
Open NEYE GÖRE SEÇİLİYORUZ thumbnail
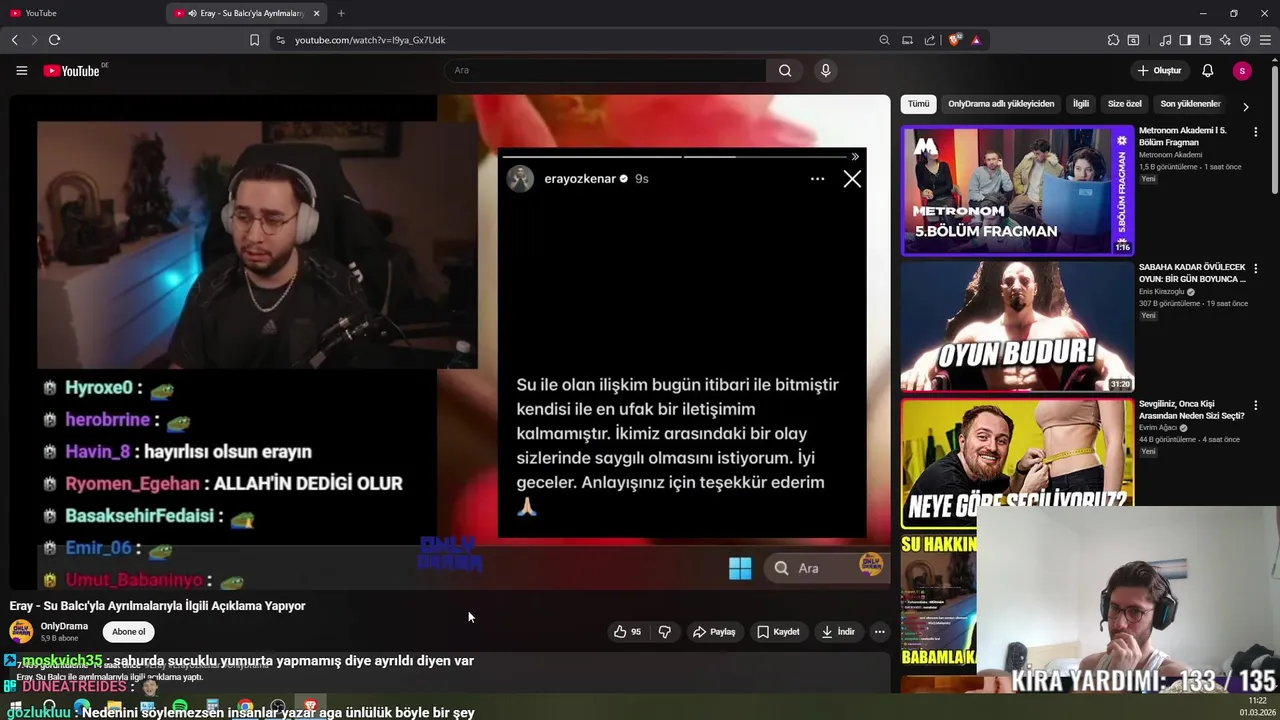pos(1017,463)
